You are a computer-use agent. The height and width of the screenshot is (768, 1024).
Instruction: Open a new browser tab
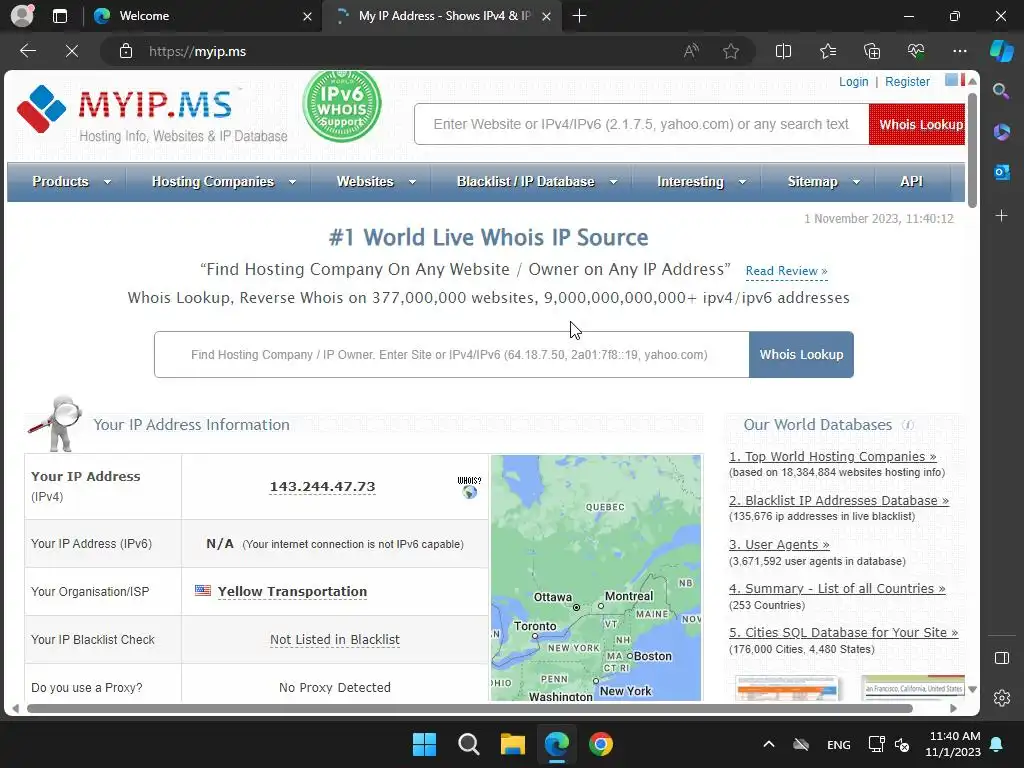coord(579,16)
